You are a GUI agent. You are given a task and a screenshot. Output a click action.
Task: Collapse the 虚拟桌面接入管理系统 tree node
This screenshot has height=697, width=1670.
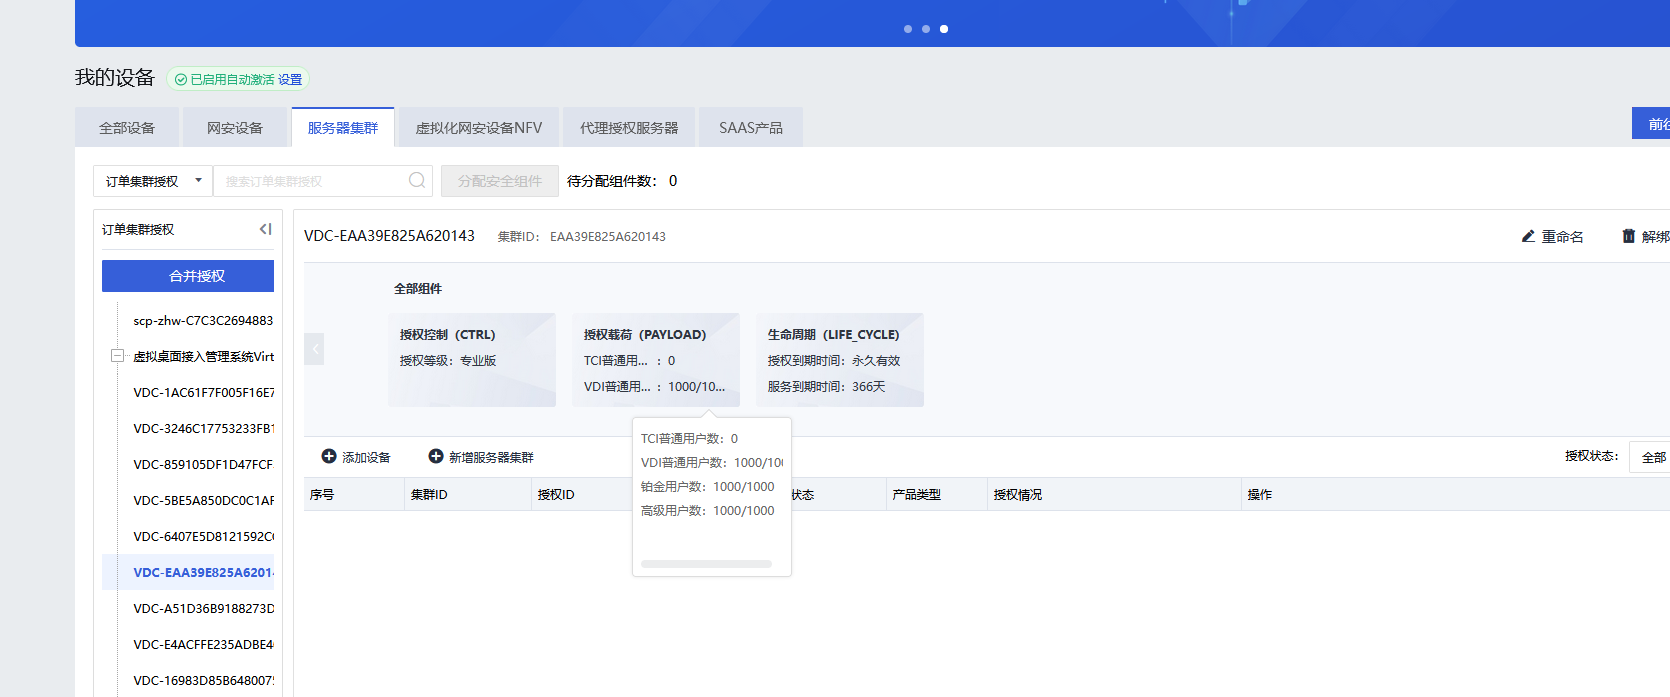pos(117,356)
